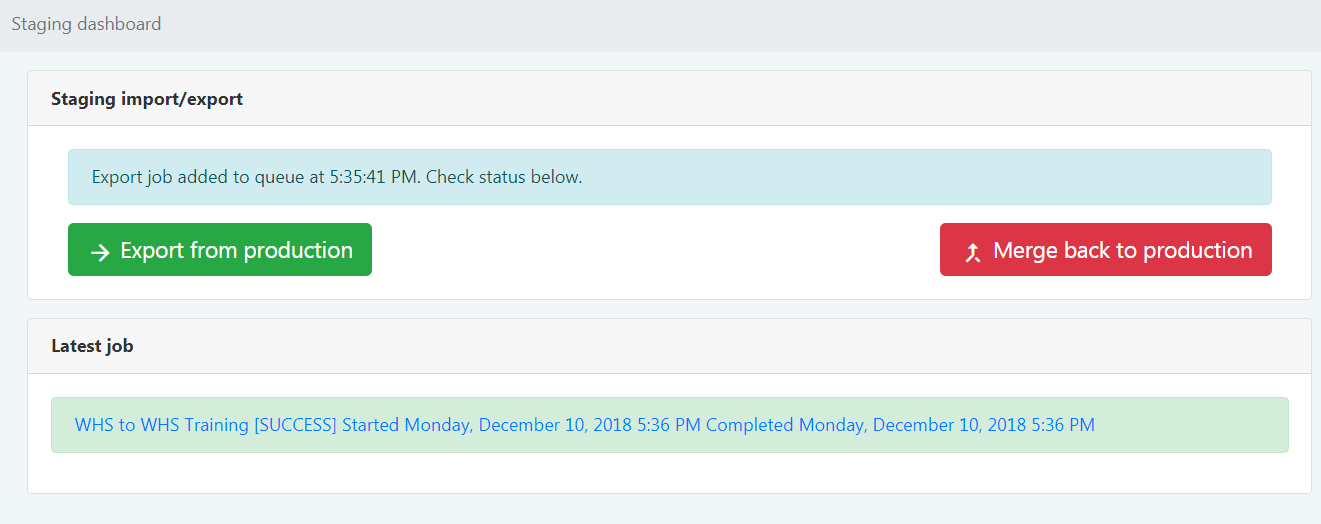
Task: Open the WHS to WHS Training job link
Action: pos(162,425)
